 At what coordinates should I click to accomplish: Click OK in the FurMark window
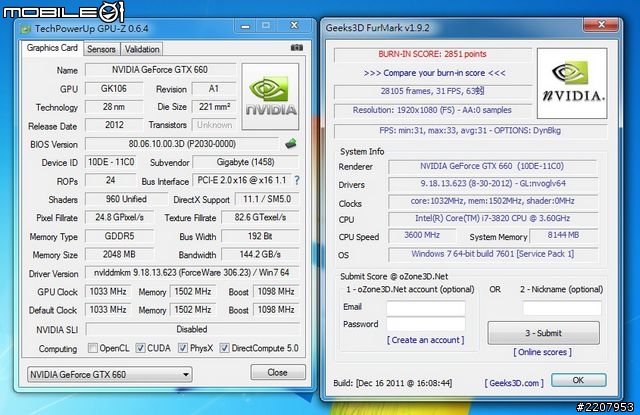pyautogui.click(x=578, y=380)
